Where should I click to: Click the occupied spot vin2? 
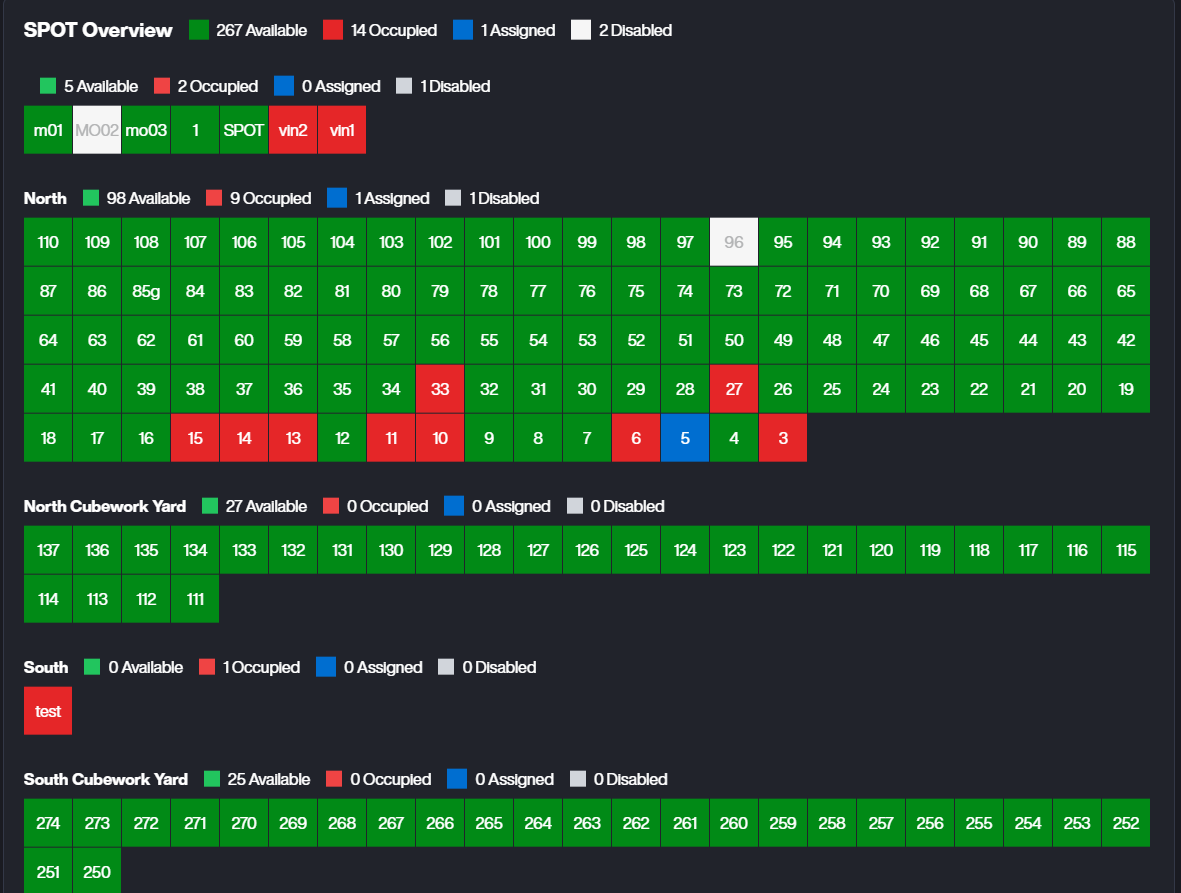tap(293, 130)
